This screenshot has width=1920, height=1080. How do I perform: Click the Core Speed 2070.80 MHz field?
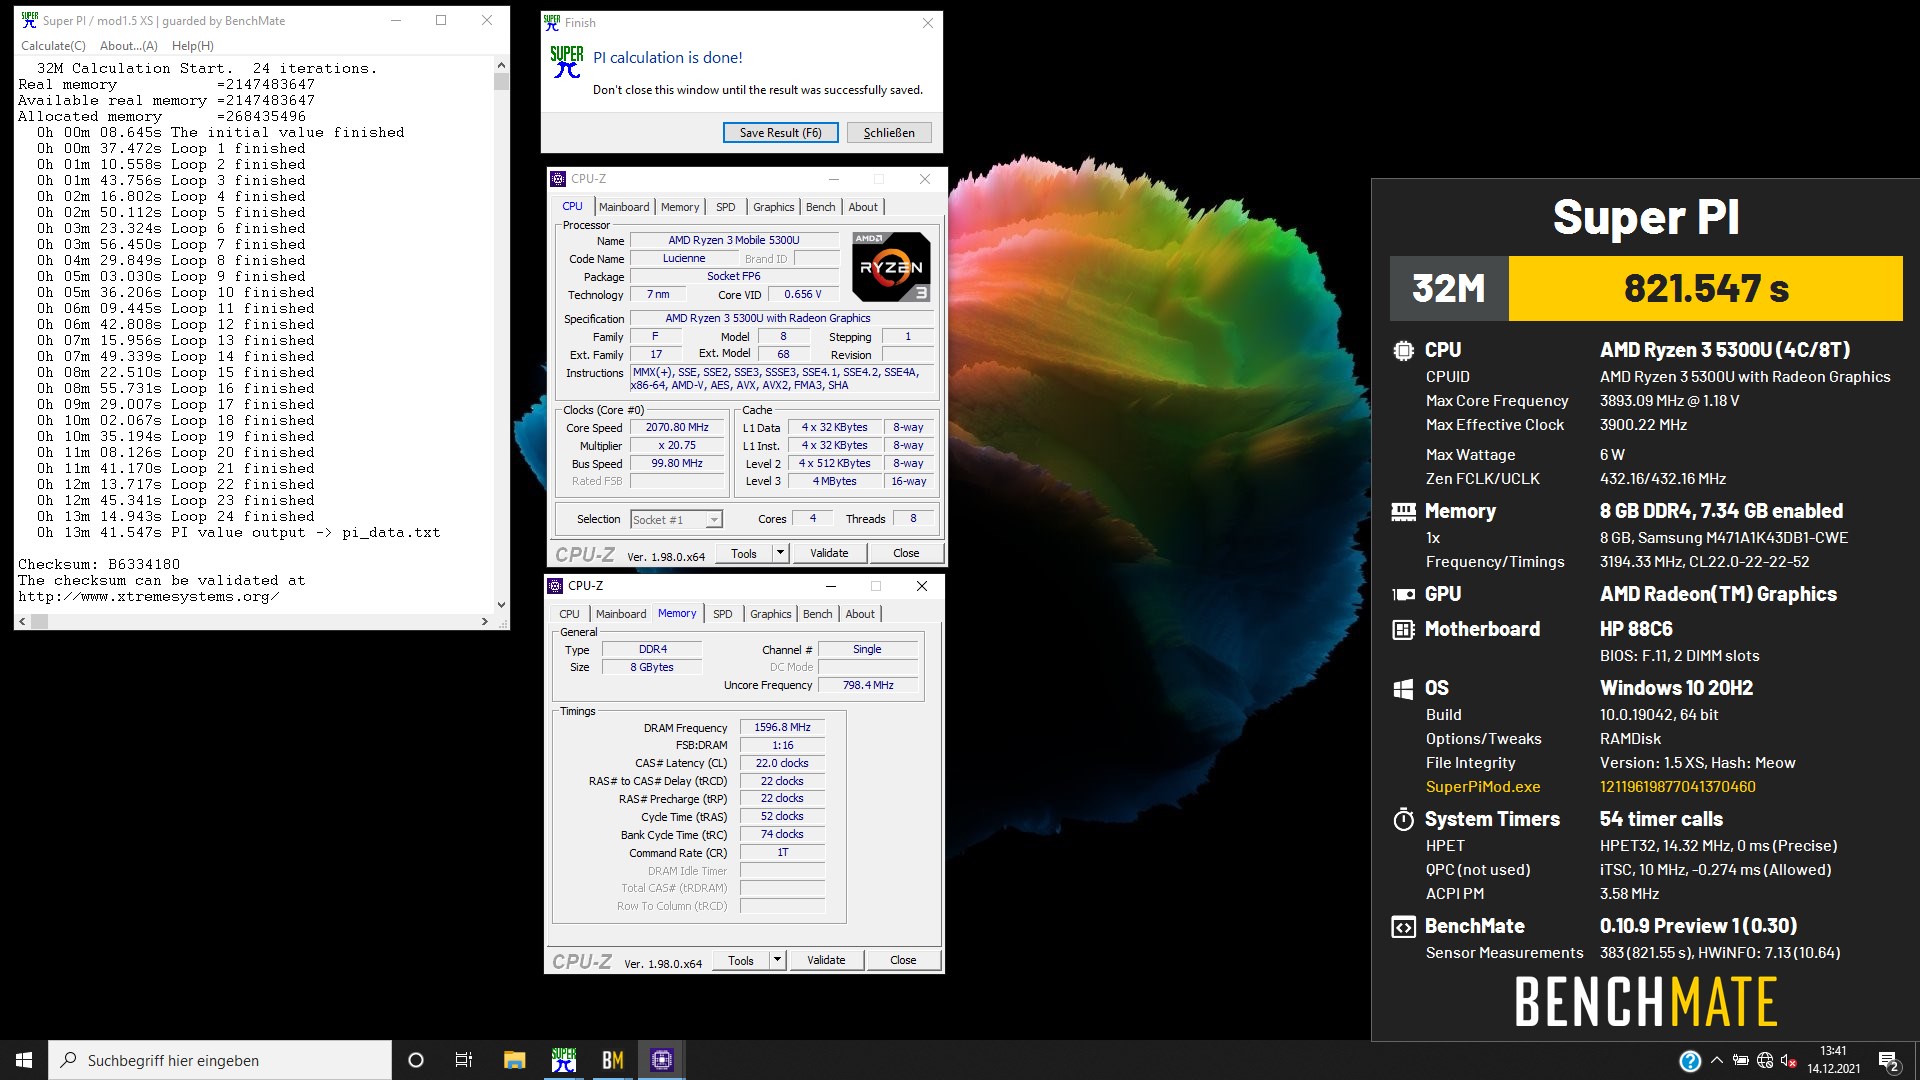point(677,428)
